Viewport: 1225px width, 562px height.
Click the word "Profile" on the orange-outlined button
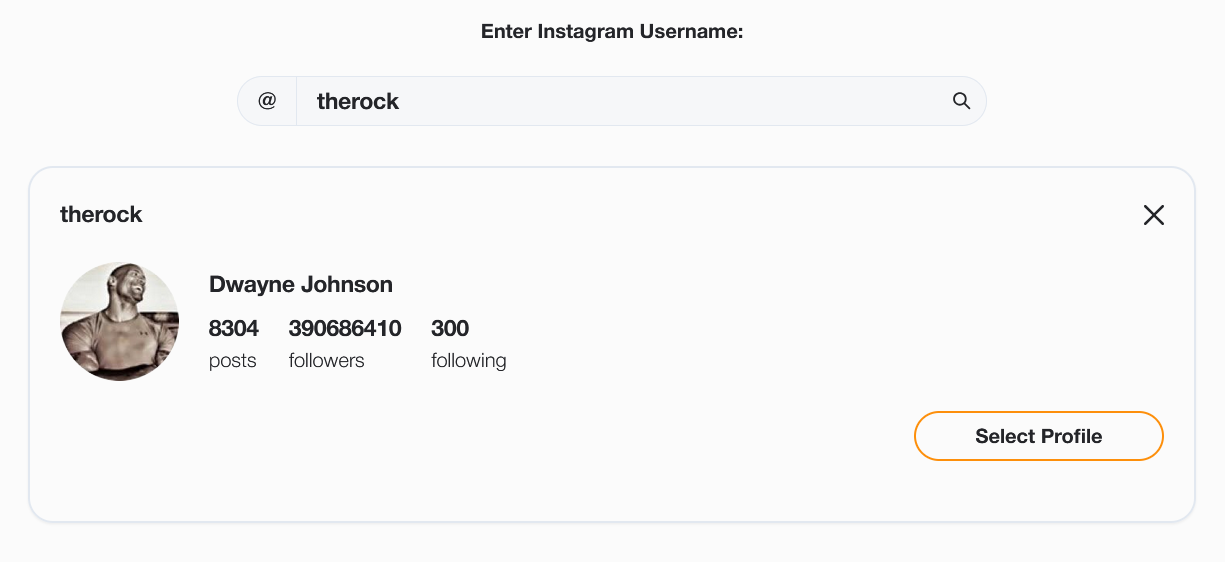[1070, 436]
